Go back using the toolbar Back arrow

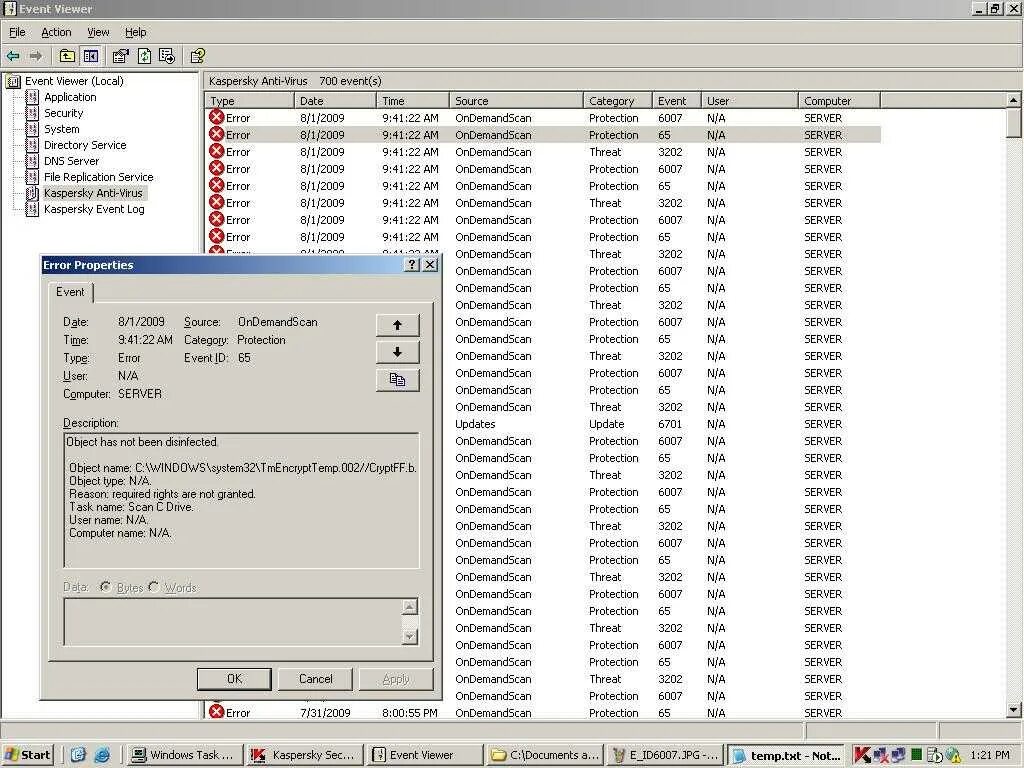click(13, 56)
